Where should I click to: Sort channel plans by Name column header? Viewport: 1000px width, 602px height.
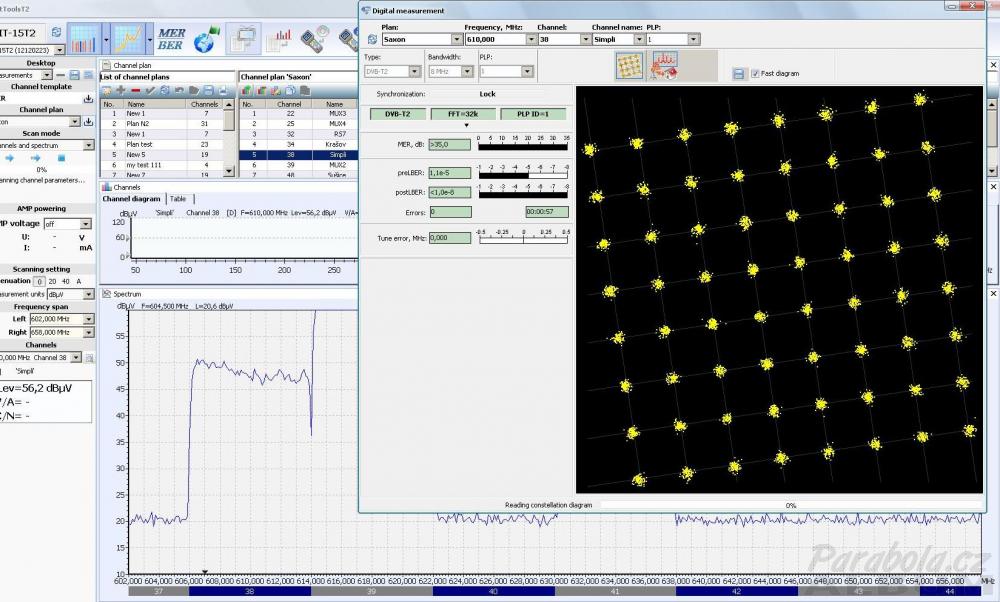(153, 104)
